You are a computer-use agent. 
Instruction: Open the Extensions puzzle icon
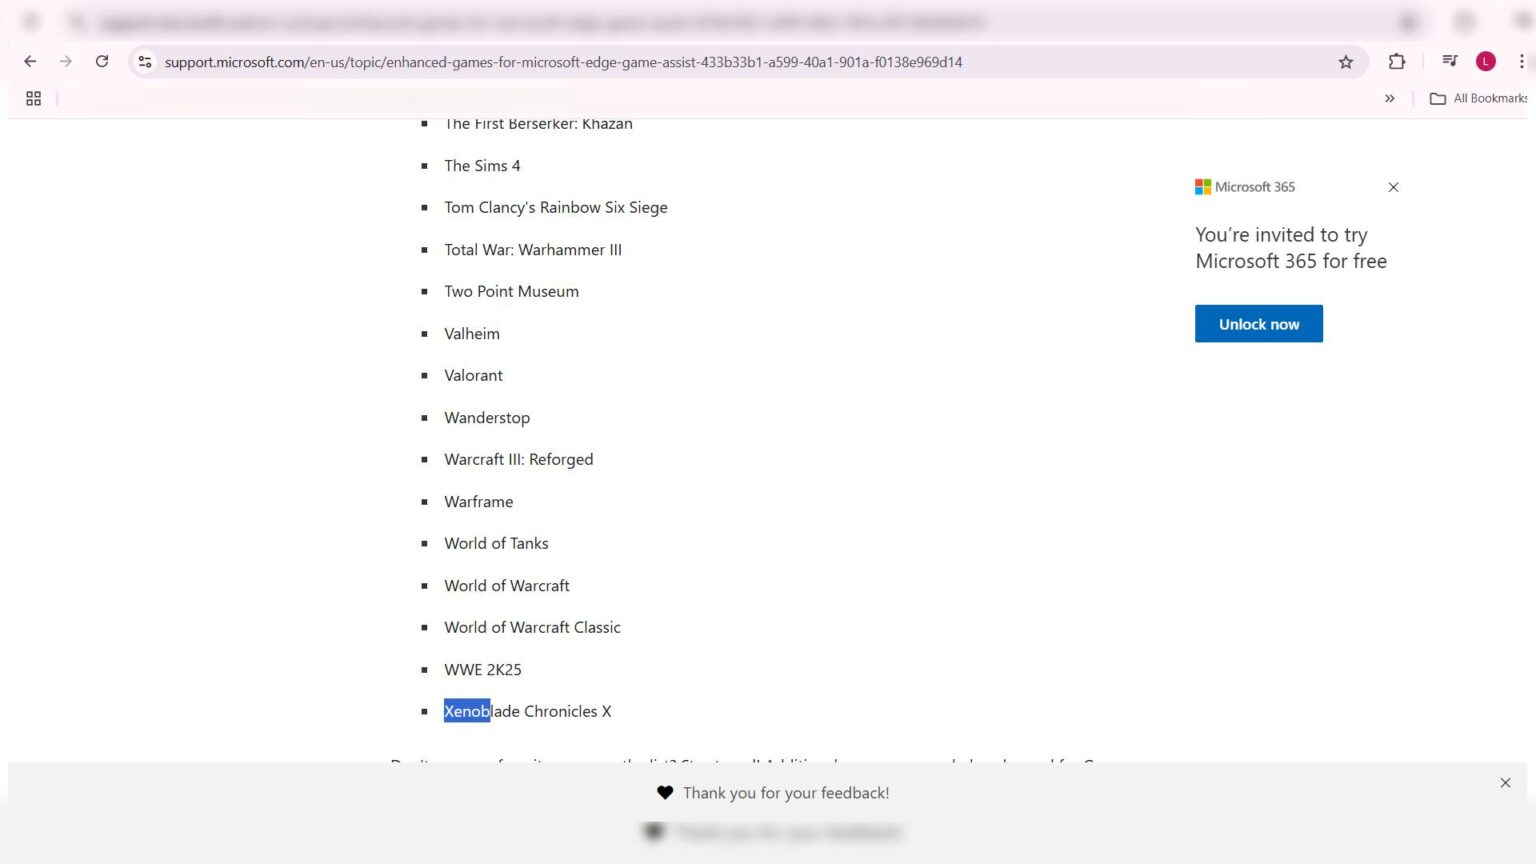[1397, 62]
